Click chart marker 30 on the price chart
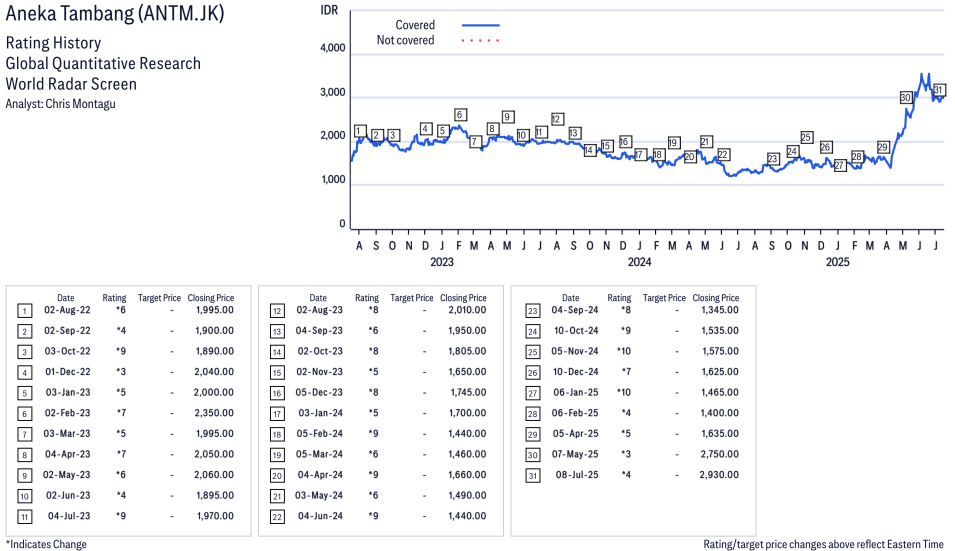This screenshot has height=551, width=955. coord(906,97)
